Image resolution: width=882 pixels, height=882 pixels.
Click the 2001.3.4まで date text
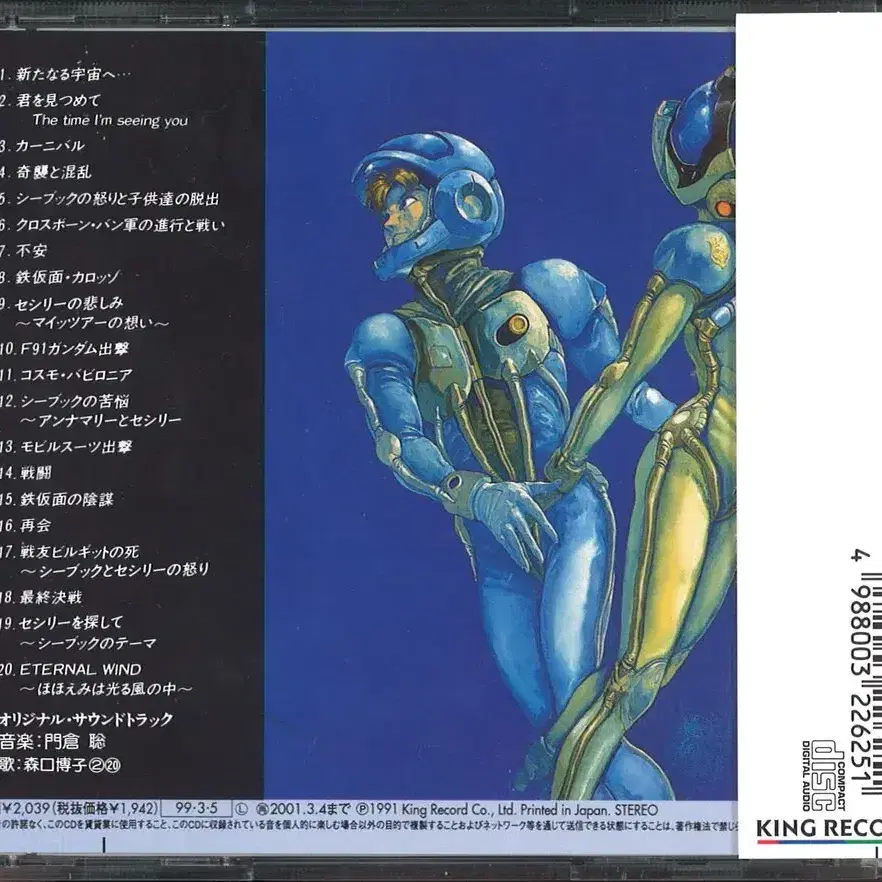tap(310, 809)
